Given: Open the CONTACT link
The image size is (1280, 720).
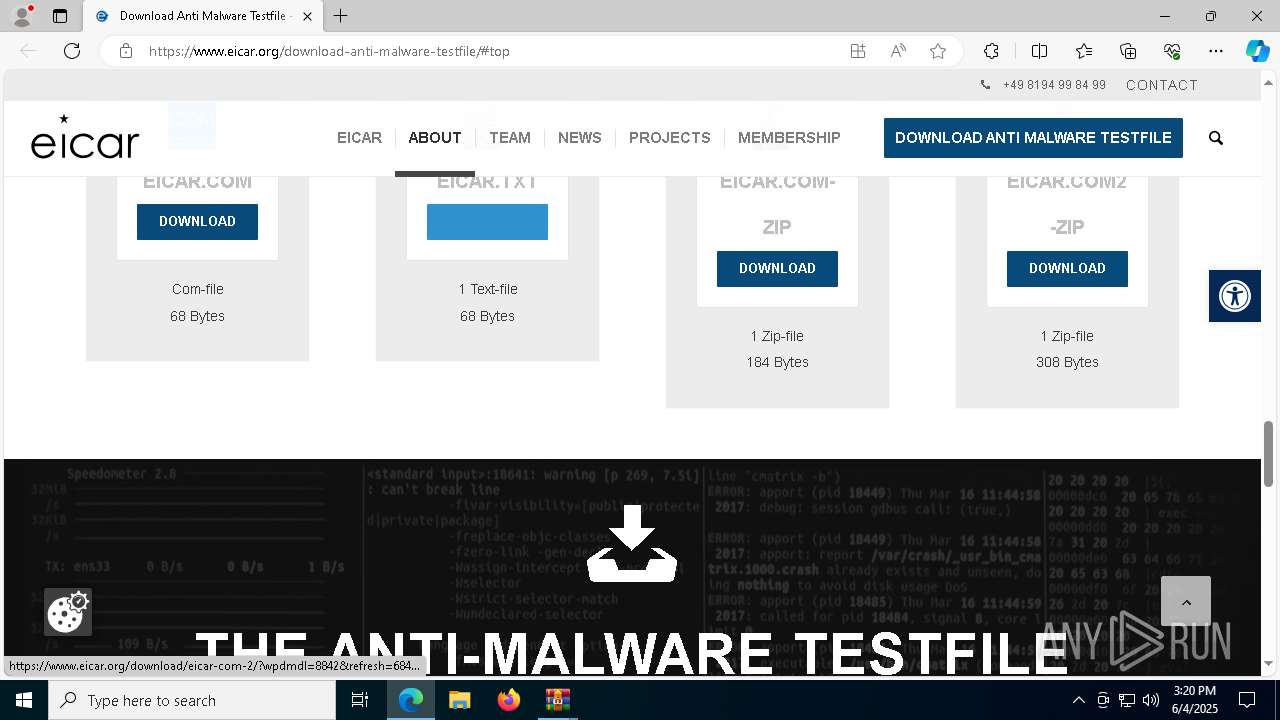Looking at the screenshot, I should 1162,85.
